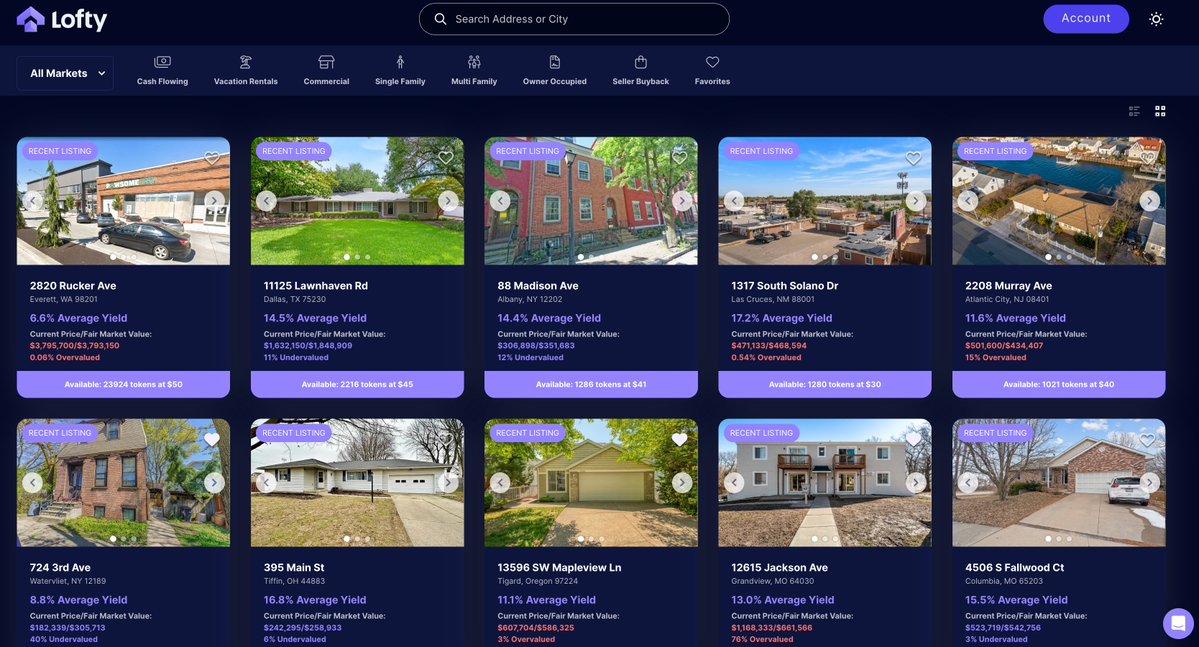
Task: Click Available: 1021 tokens at $40
Action: (x=1059, y=385)
